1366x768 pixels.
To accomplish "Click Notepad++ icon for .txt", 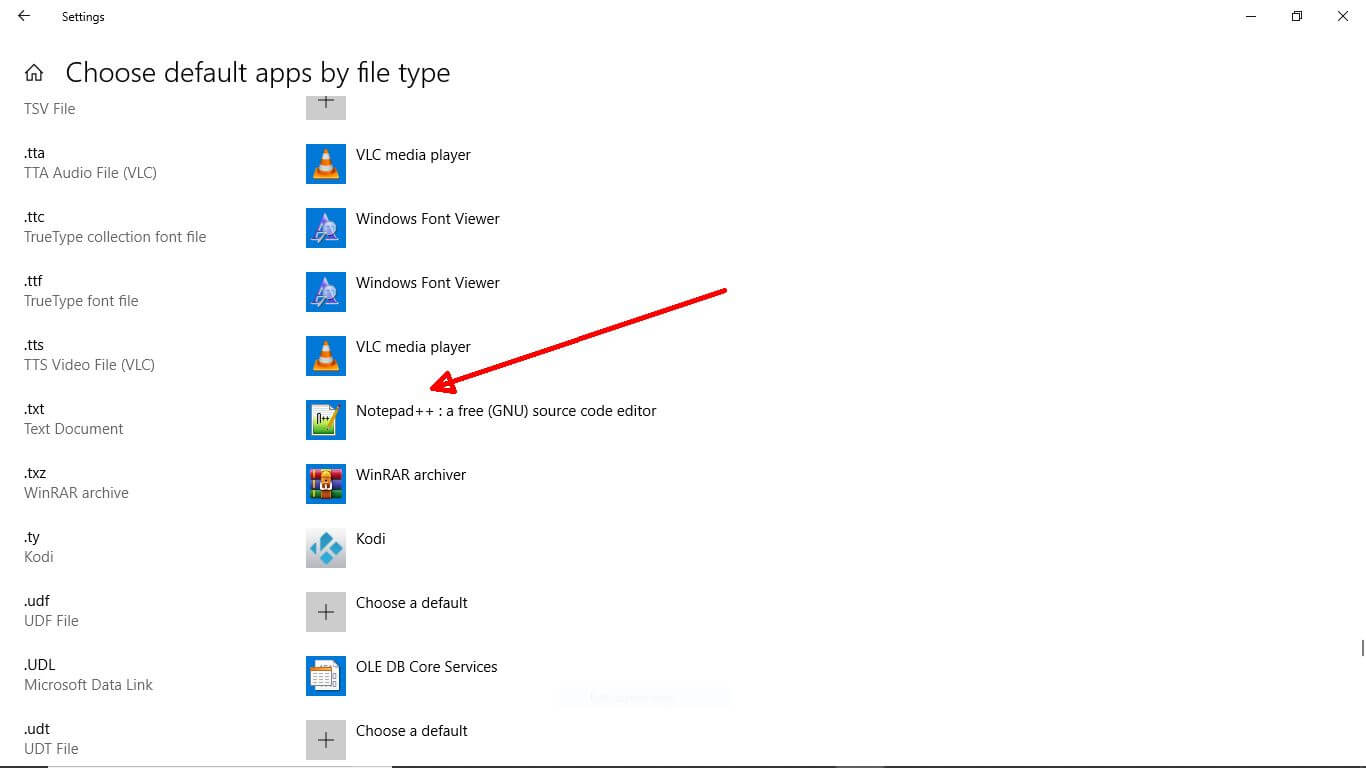I will click(326, 420).
